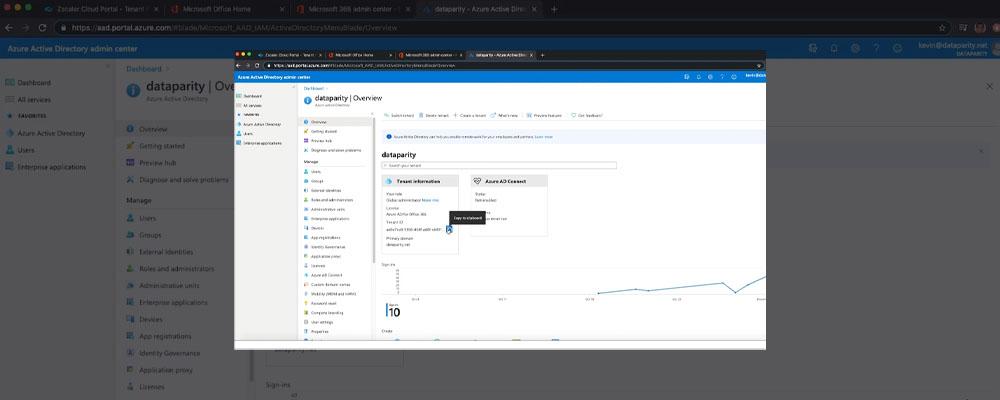The width and height of the screenshot is (1000, 400).
Task: Click Learn more link in overlay info banner
Action: [x=543, y=137]
